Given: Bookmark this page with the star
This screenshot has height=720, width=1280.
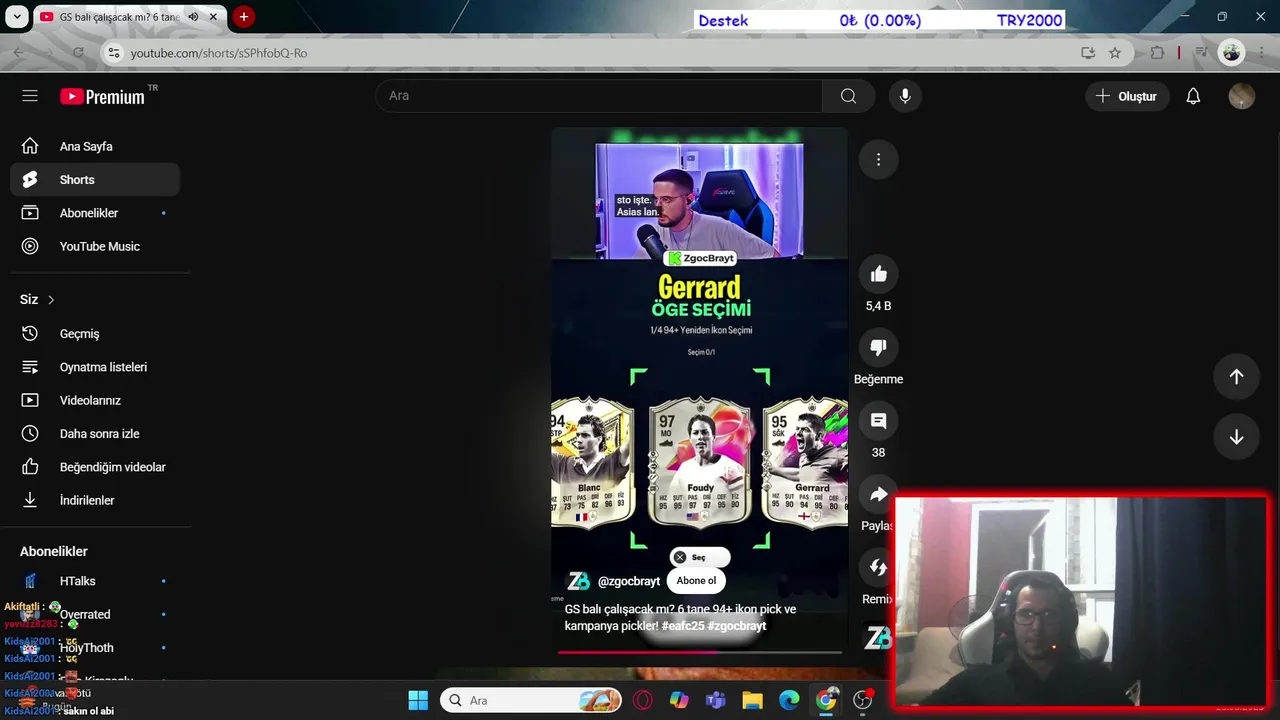Looking at the screenshot, I should point(1115,53).
